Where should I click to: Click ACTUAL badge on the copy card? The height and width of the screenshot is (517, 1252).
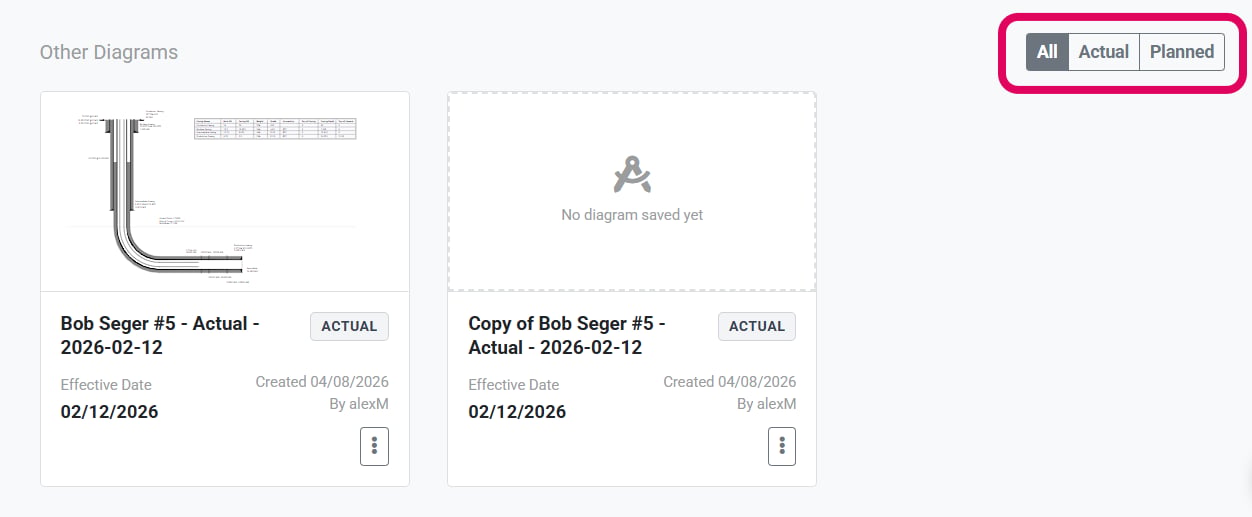[x=757, y=326]
